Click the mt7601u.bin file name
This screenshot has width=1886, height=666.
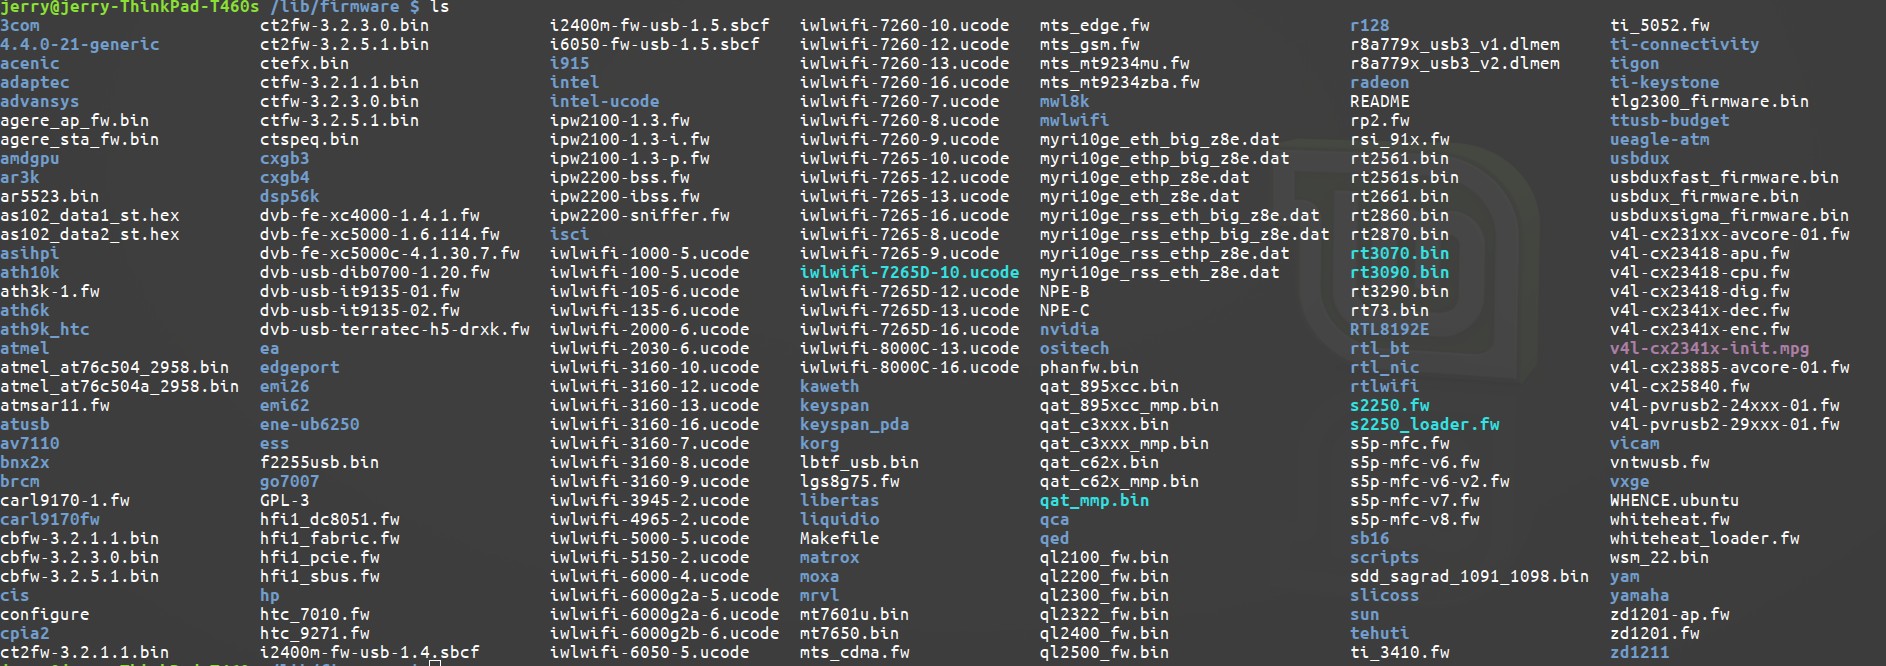point(854,614)
